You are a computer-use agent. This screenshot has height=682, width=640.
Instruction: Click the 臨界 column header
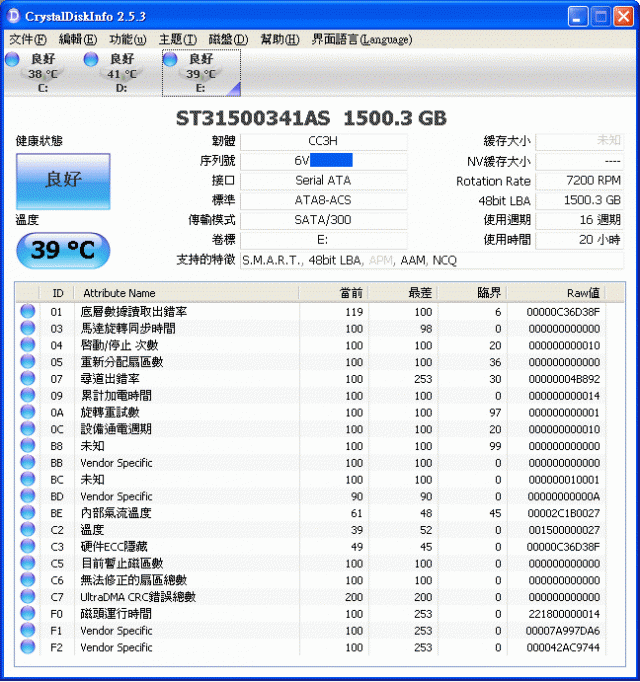[472, 293]
